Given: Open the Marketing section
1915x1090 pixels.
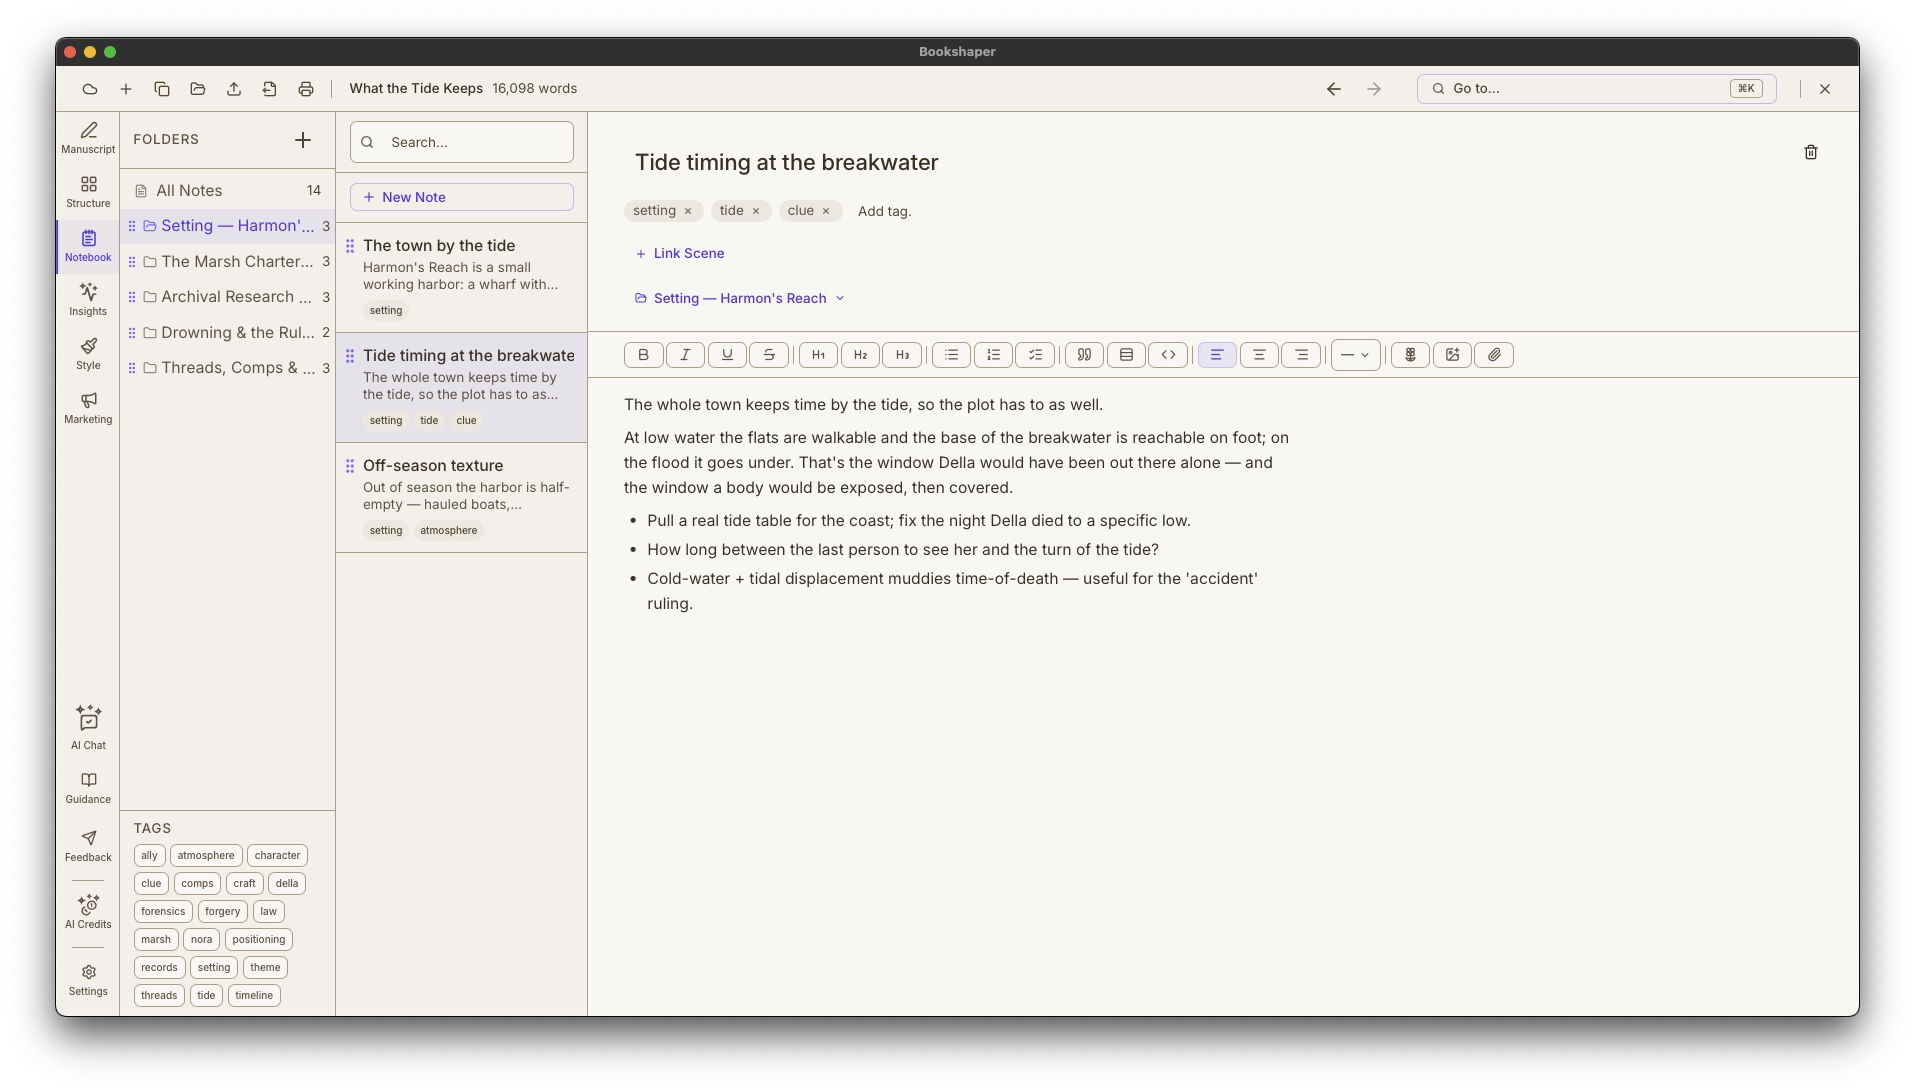Looking at the screenshot, I should (x=88, y=408).
